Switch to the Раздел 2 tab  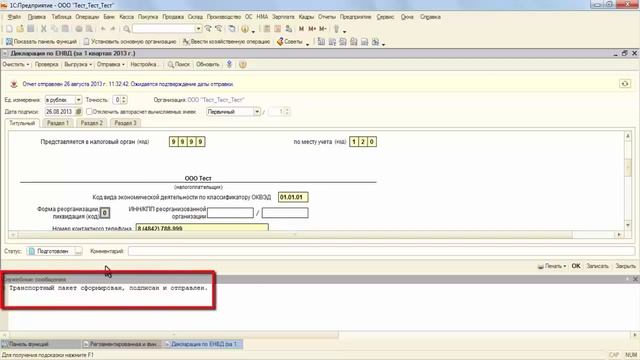click(91, 123)
